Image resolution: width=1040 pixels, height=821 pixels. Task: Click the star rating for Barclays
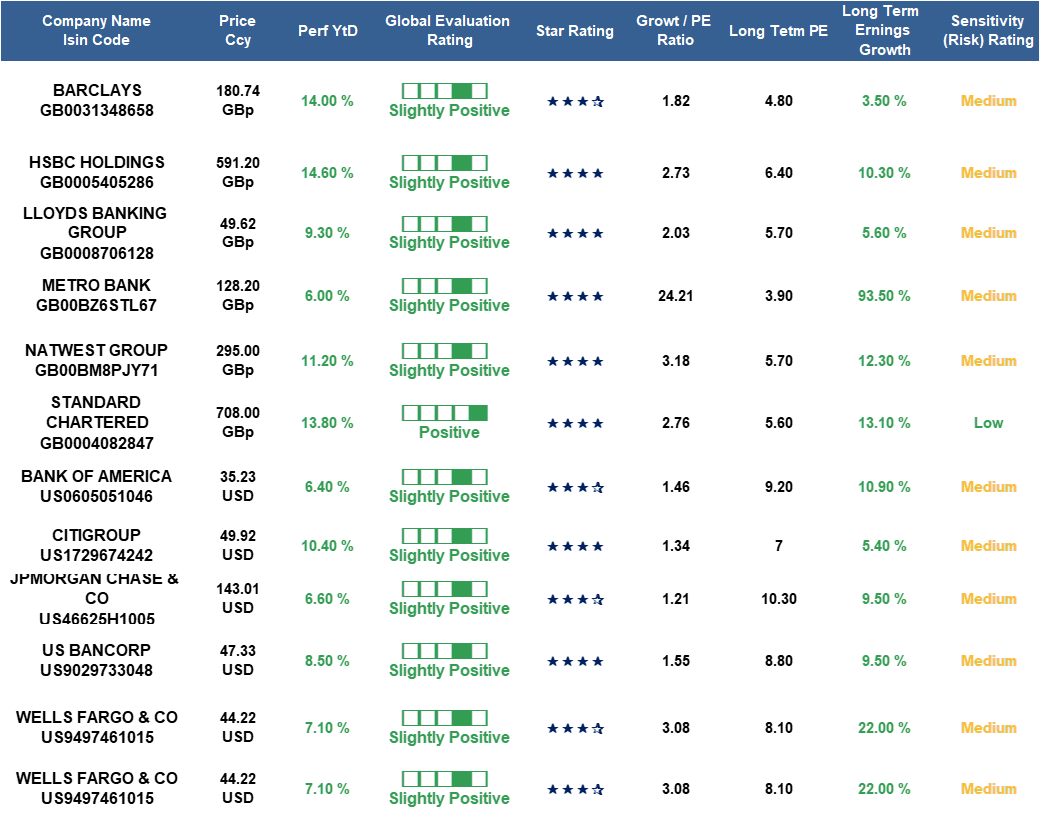coord(575,101)
